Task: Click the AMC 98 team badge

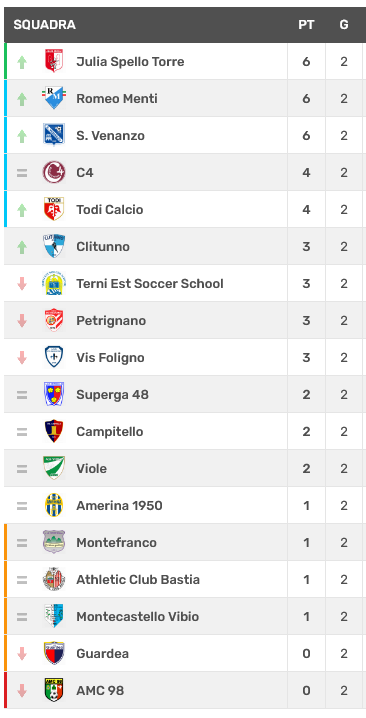Action: click(x=54, y=690)
